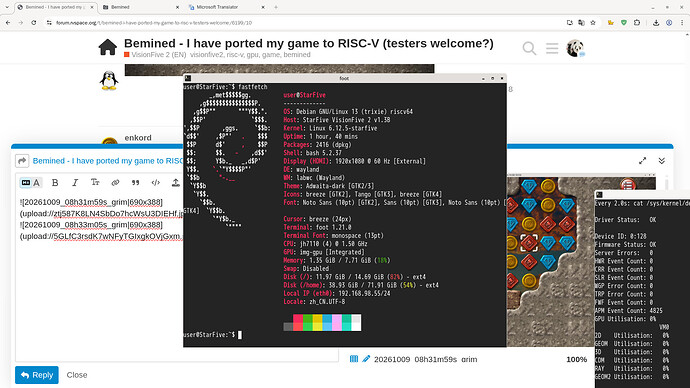Viewport: 690px width, 388px height.
Task: Switch to the Bemined browser tab
Action: click(x=140, y=7)
